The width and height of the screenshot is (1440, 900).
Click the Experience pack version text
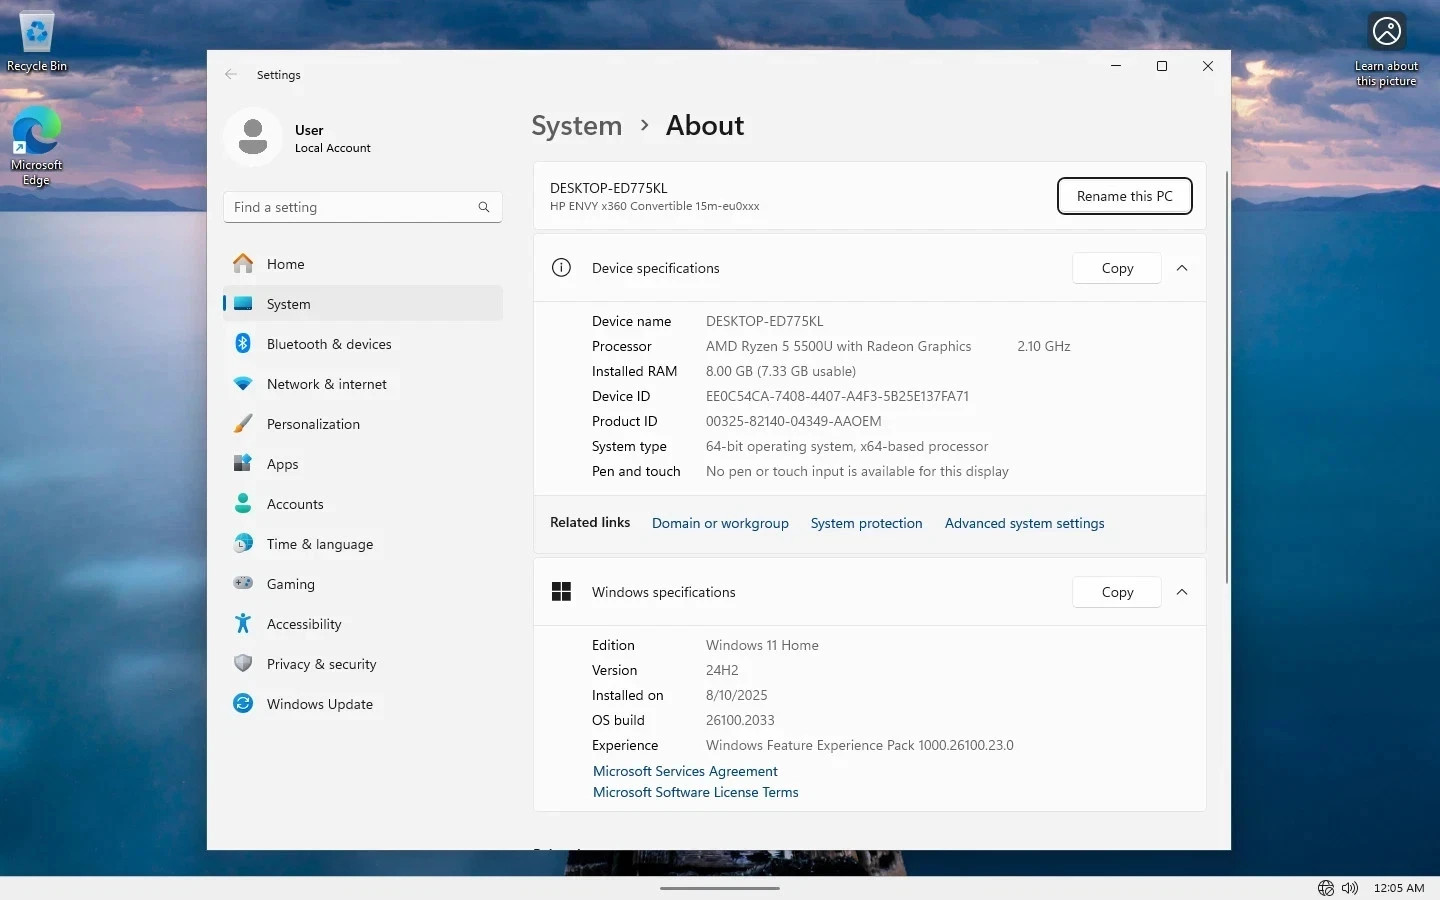860,745
